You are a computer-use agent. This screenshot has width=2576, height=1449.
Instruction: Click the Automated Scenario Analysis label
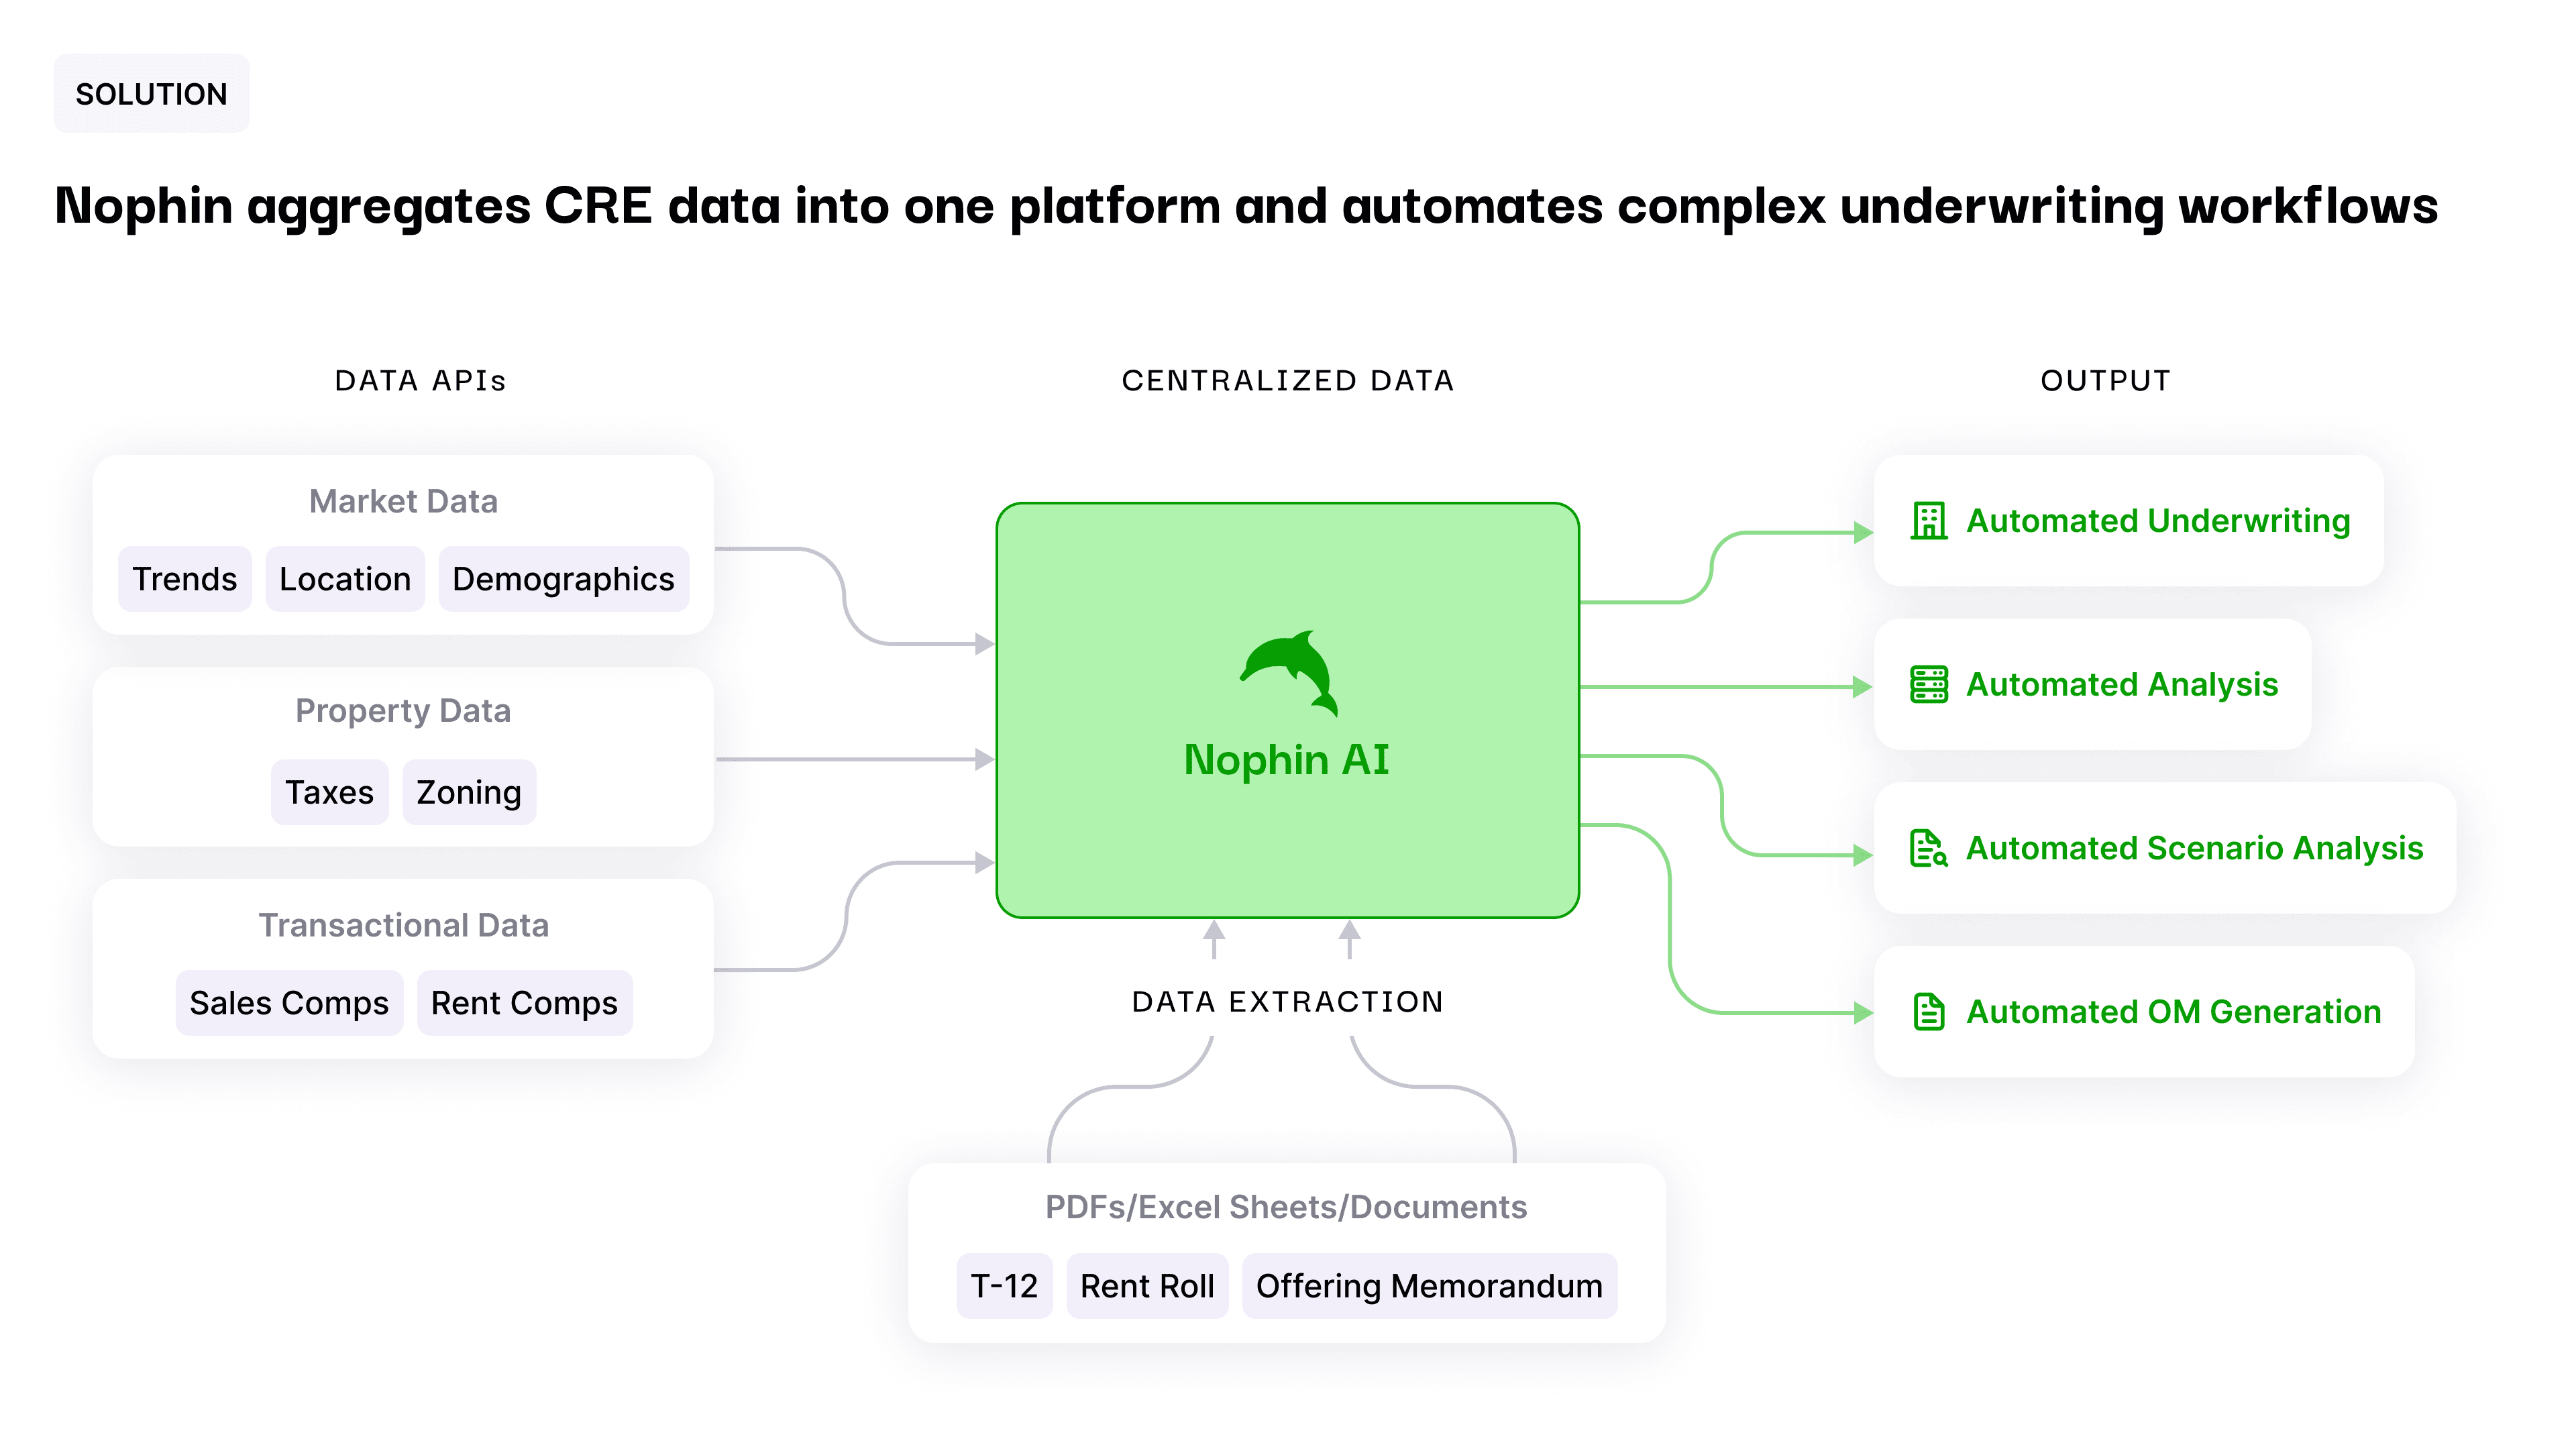(x=2194, y=848)
